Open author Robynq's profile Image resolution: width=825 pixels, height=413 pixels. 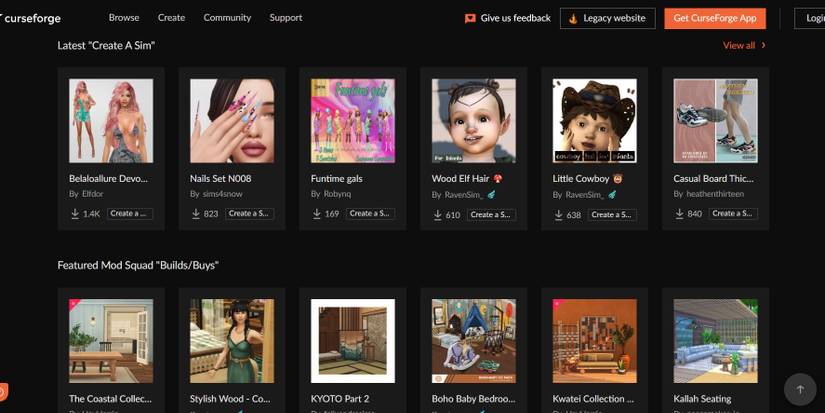[x=337, y=194]
